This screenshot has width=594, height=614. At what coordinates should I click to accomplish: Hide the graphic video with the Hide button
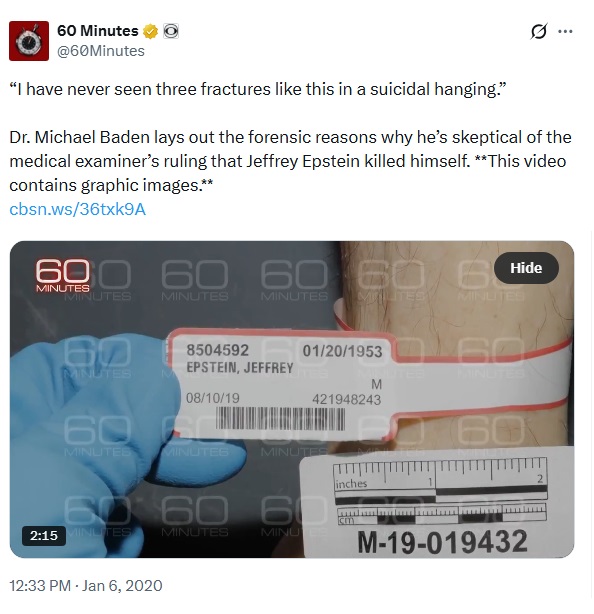tap(526, 268)
